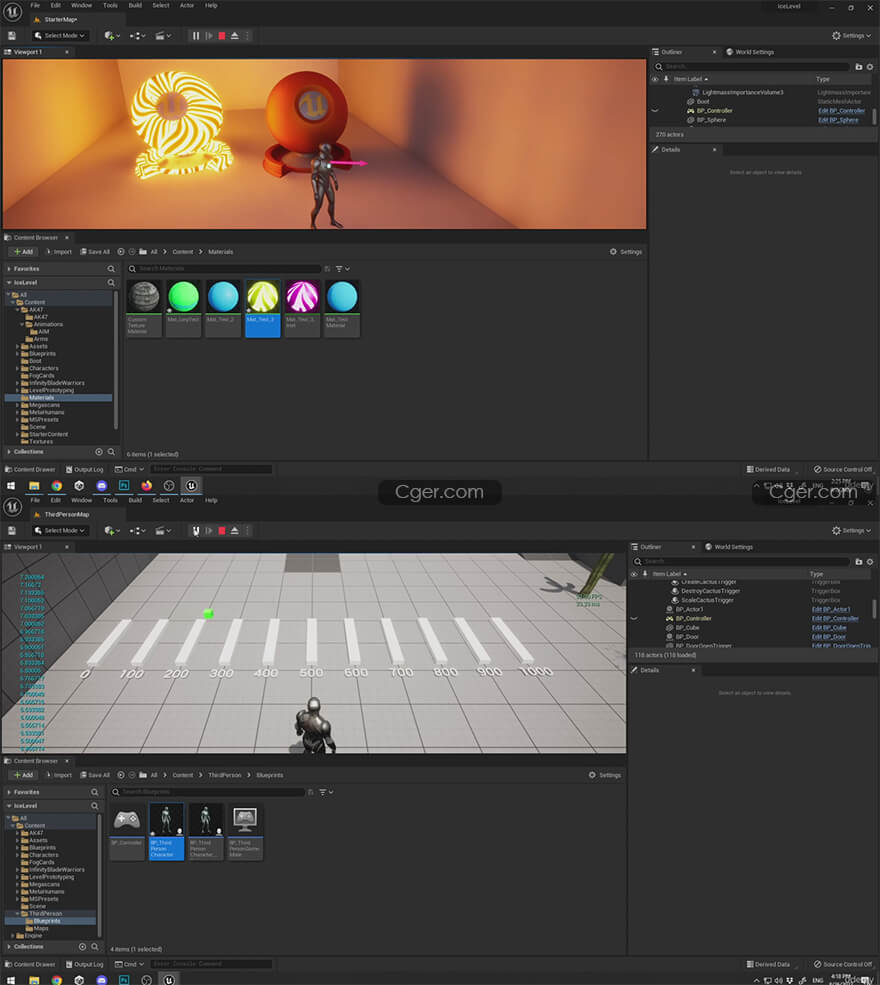Click save icon in ThirdPersonMap toolbar
Viewport: 880px width, 985px height.
11,531
